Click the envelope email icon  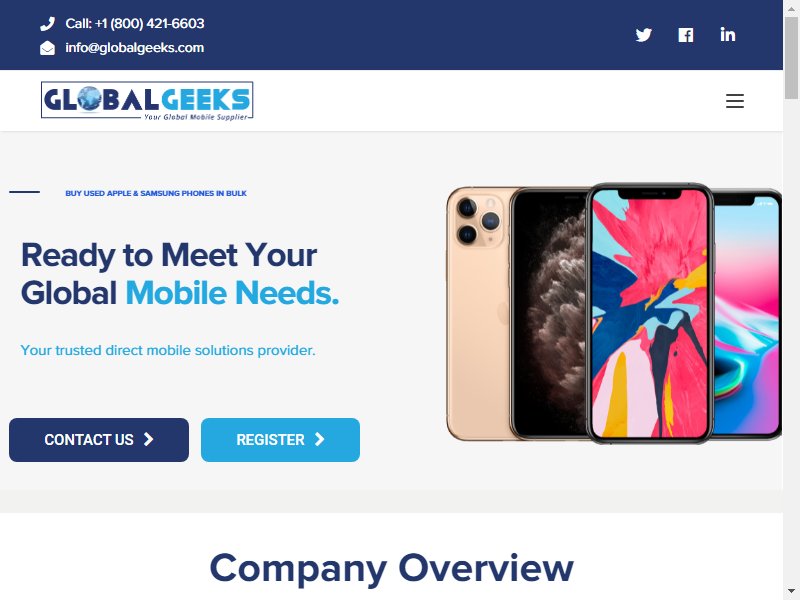point(47,48)
